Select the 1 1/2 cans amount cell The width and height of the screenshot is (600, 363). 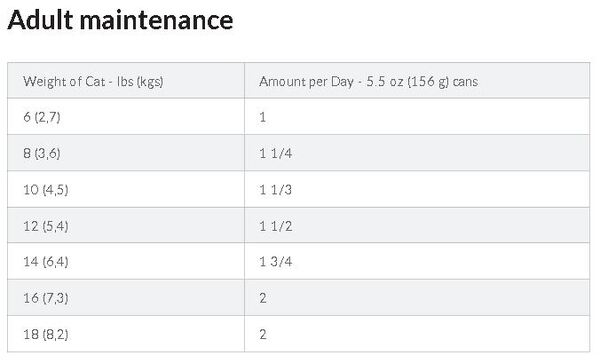[417, 226]
